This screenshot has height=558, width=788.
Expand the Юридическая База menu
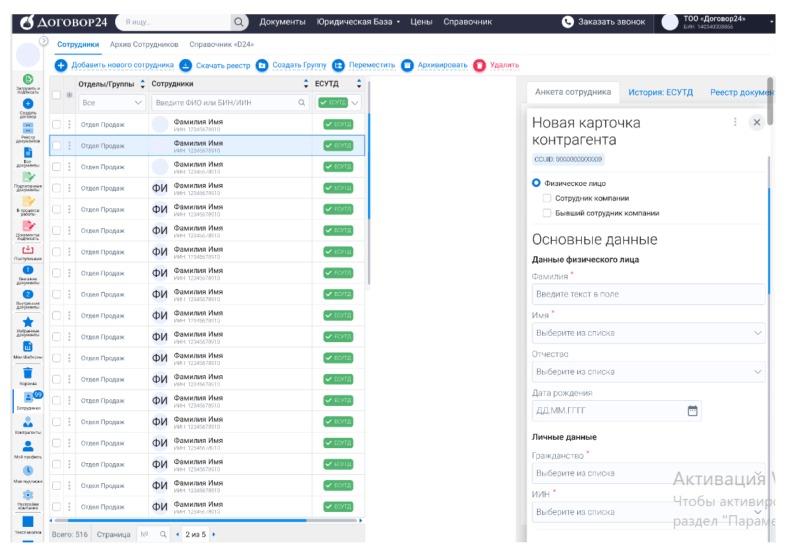357,22
